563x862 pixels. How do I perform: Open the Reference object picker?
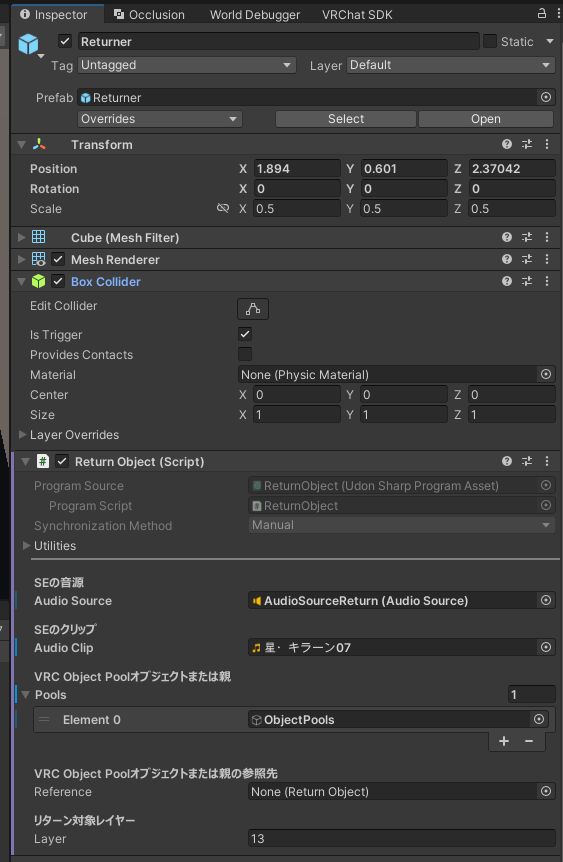tap(545, 791)
